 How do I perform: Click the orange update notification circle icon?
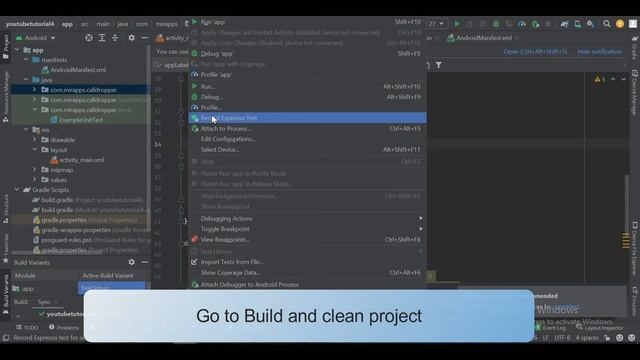pyautogui.click(x=620, y=24)
